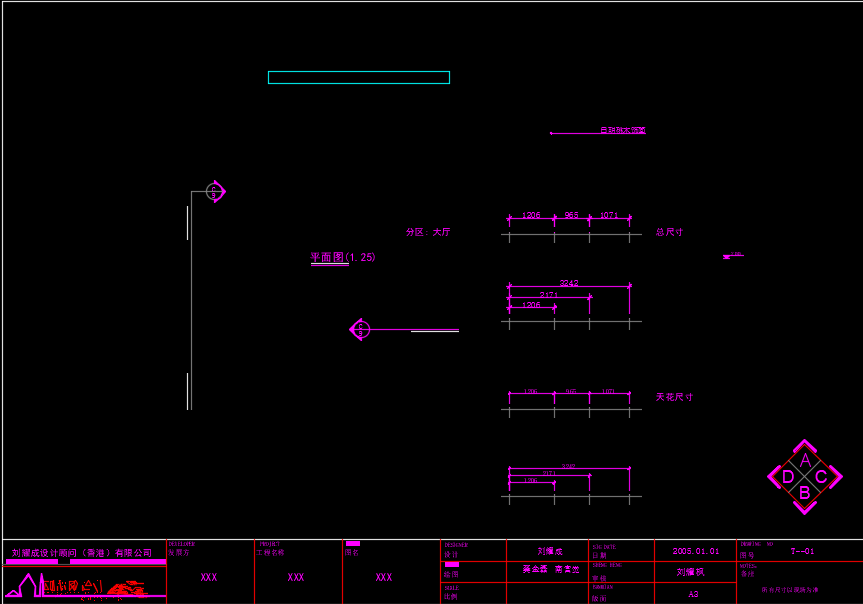Image resolution: width=863 pixels, height=604 pixels.
Task: Select the date 2005.01.01
Action: pyautogui.click(x=696, y=551)
